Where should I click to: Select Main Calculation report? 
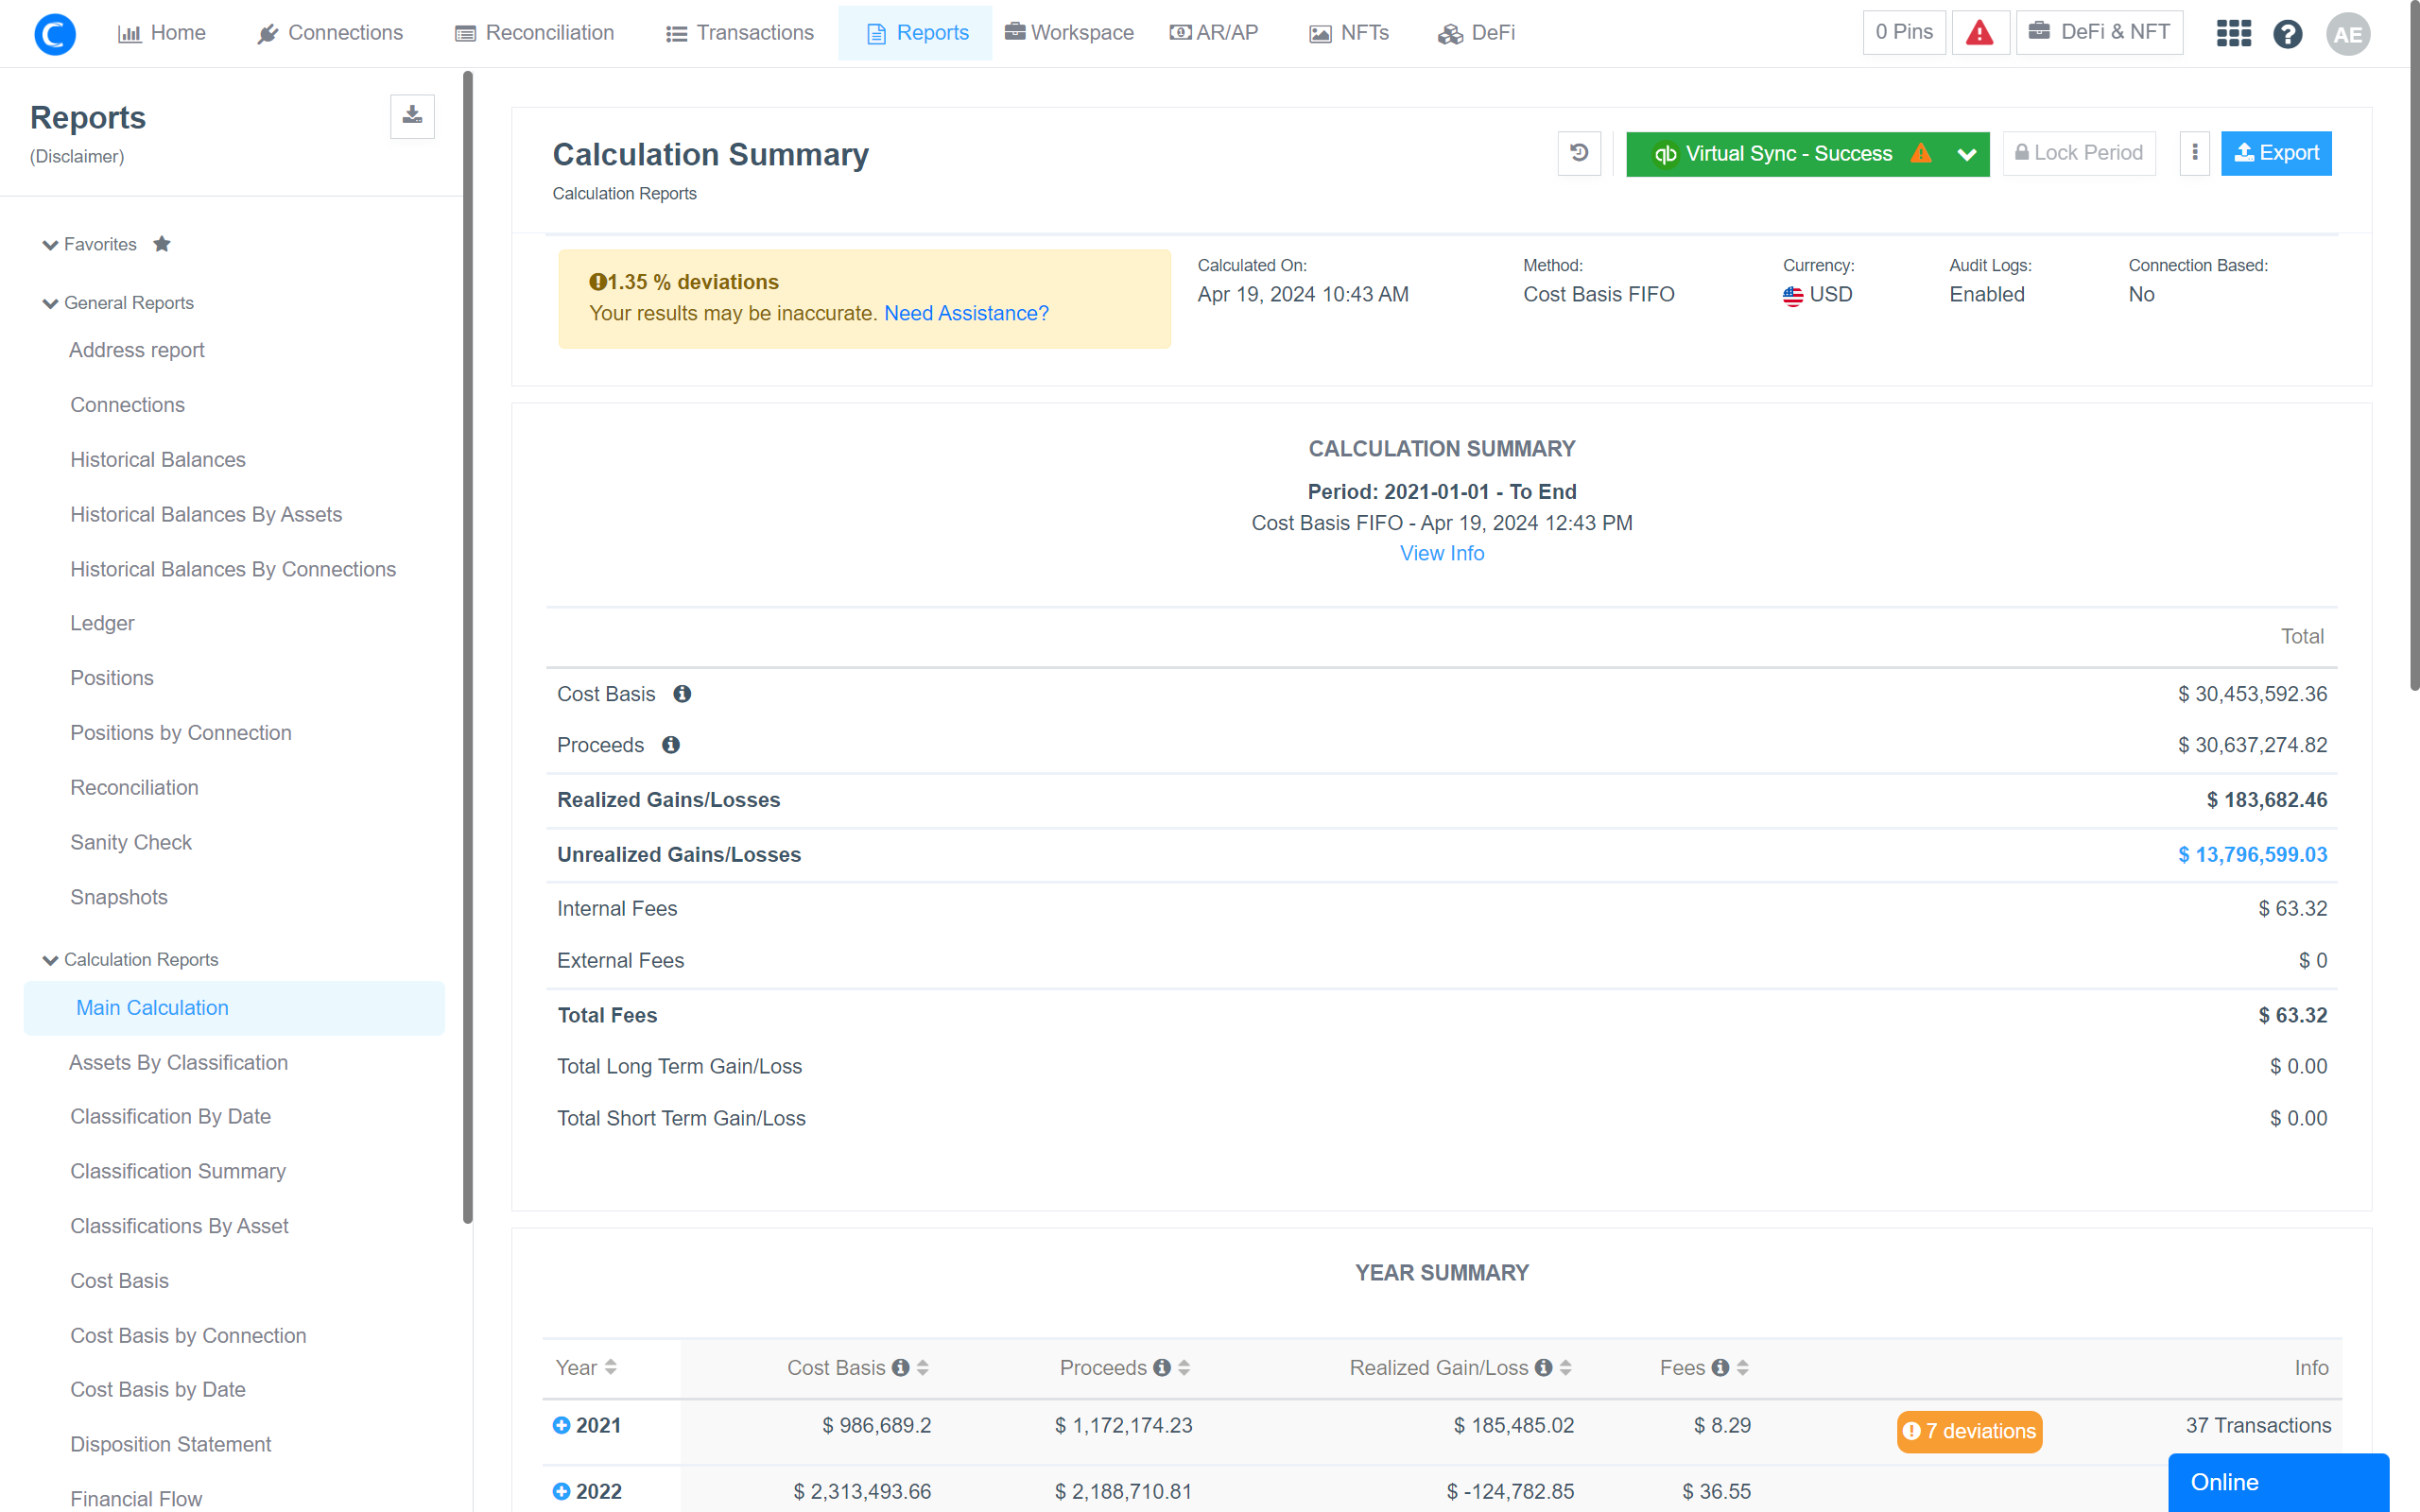click(x=151, y=1006)
